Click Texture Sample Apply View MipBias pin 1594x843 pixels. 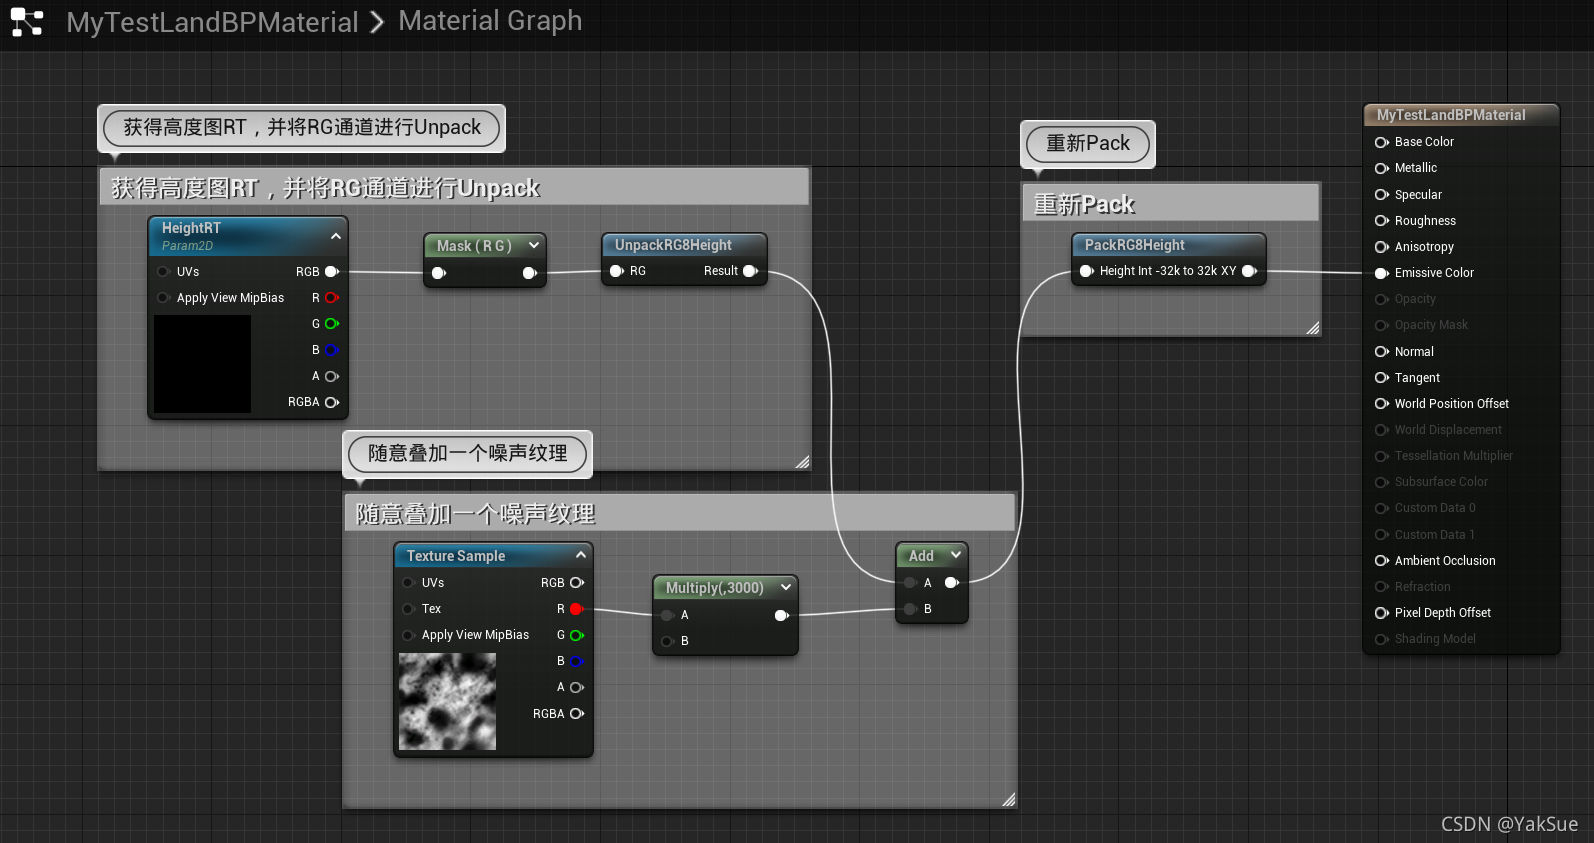pos(408,635)
